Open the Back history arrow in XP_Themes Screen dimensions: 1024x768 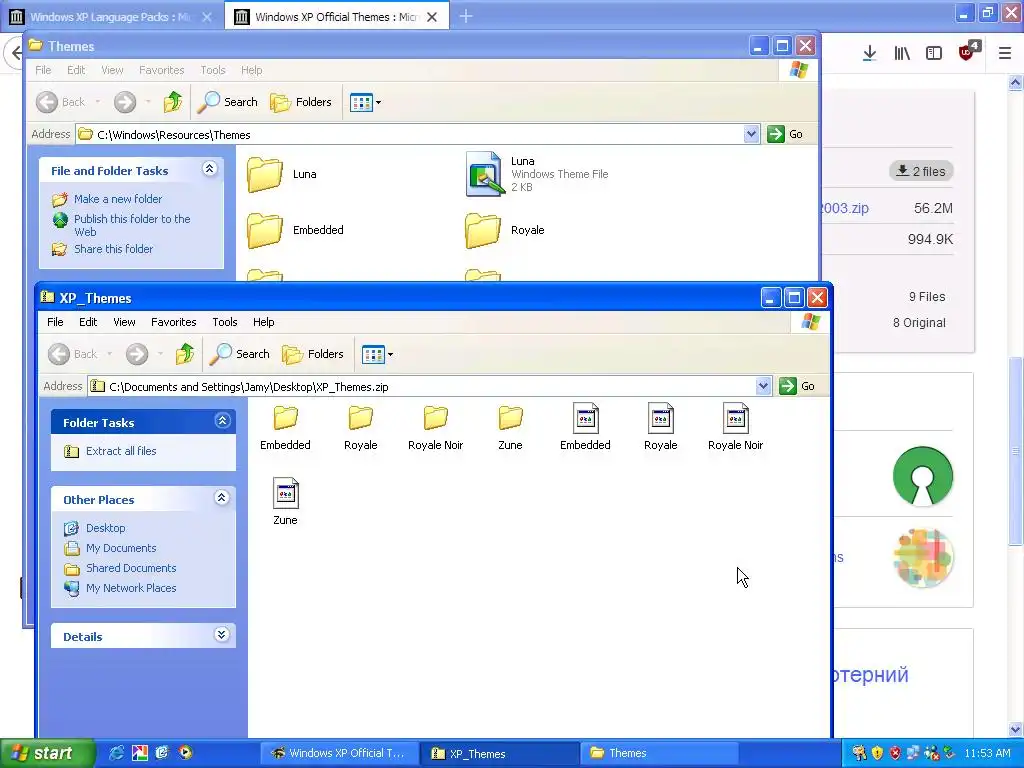[109, 355]
